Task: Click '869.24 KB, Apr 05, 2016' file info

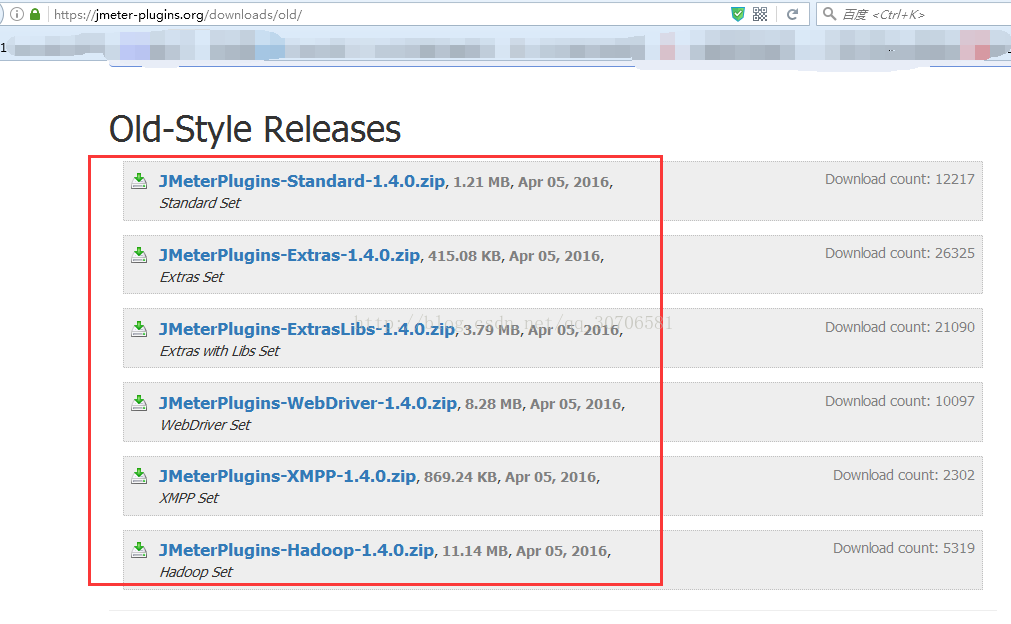Action: [x=512, y=477]
